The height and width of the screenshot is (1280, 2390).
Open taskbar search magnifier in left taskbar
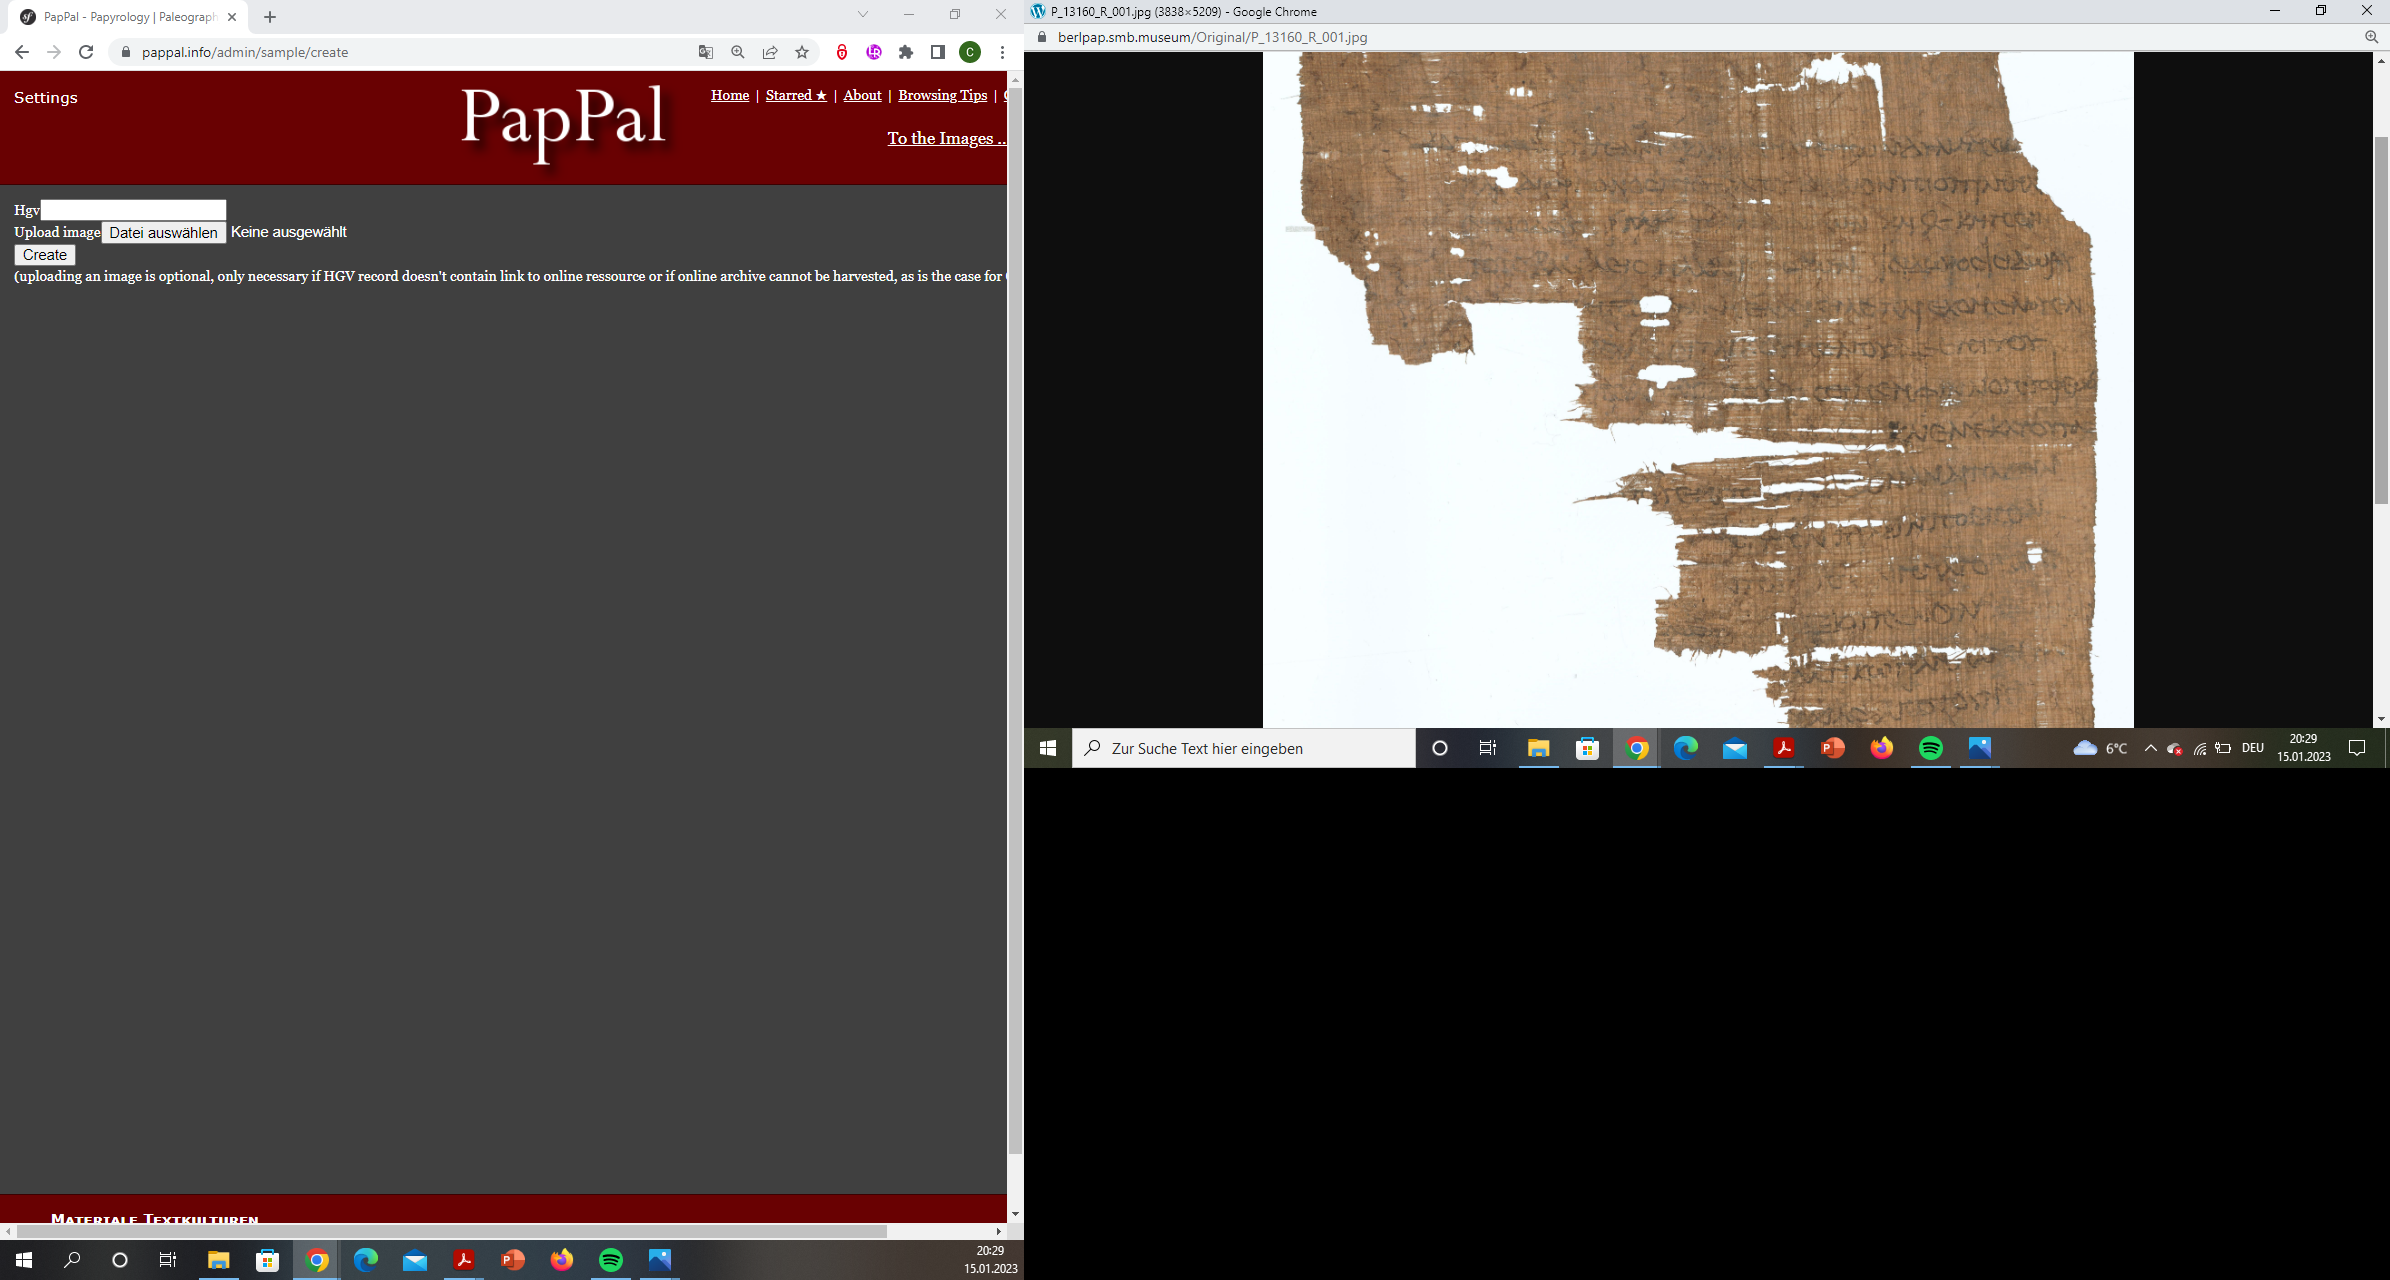(x=72, y=1260)
